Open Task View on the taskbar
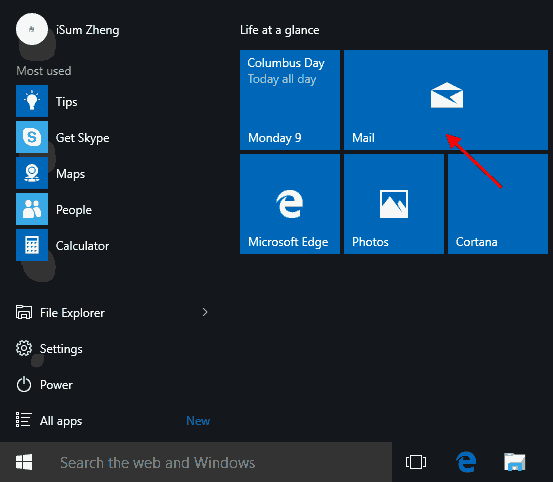Image resolution: width=553 pixels, height=482 pixels. coord(416,462)
